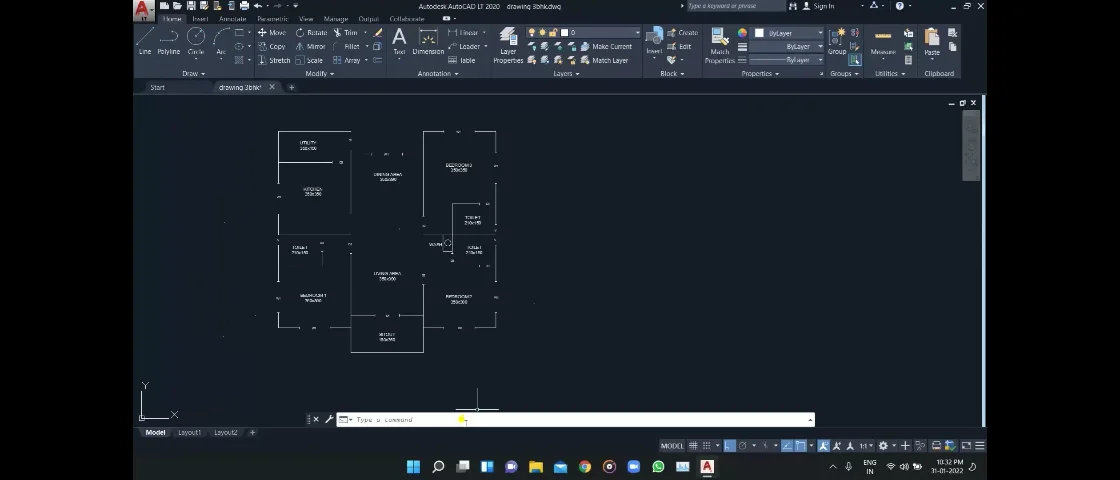Click the Mirror tool

coord(310,46)
